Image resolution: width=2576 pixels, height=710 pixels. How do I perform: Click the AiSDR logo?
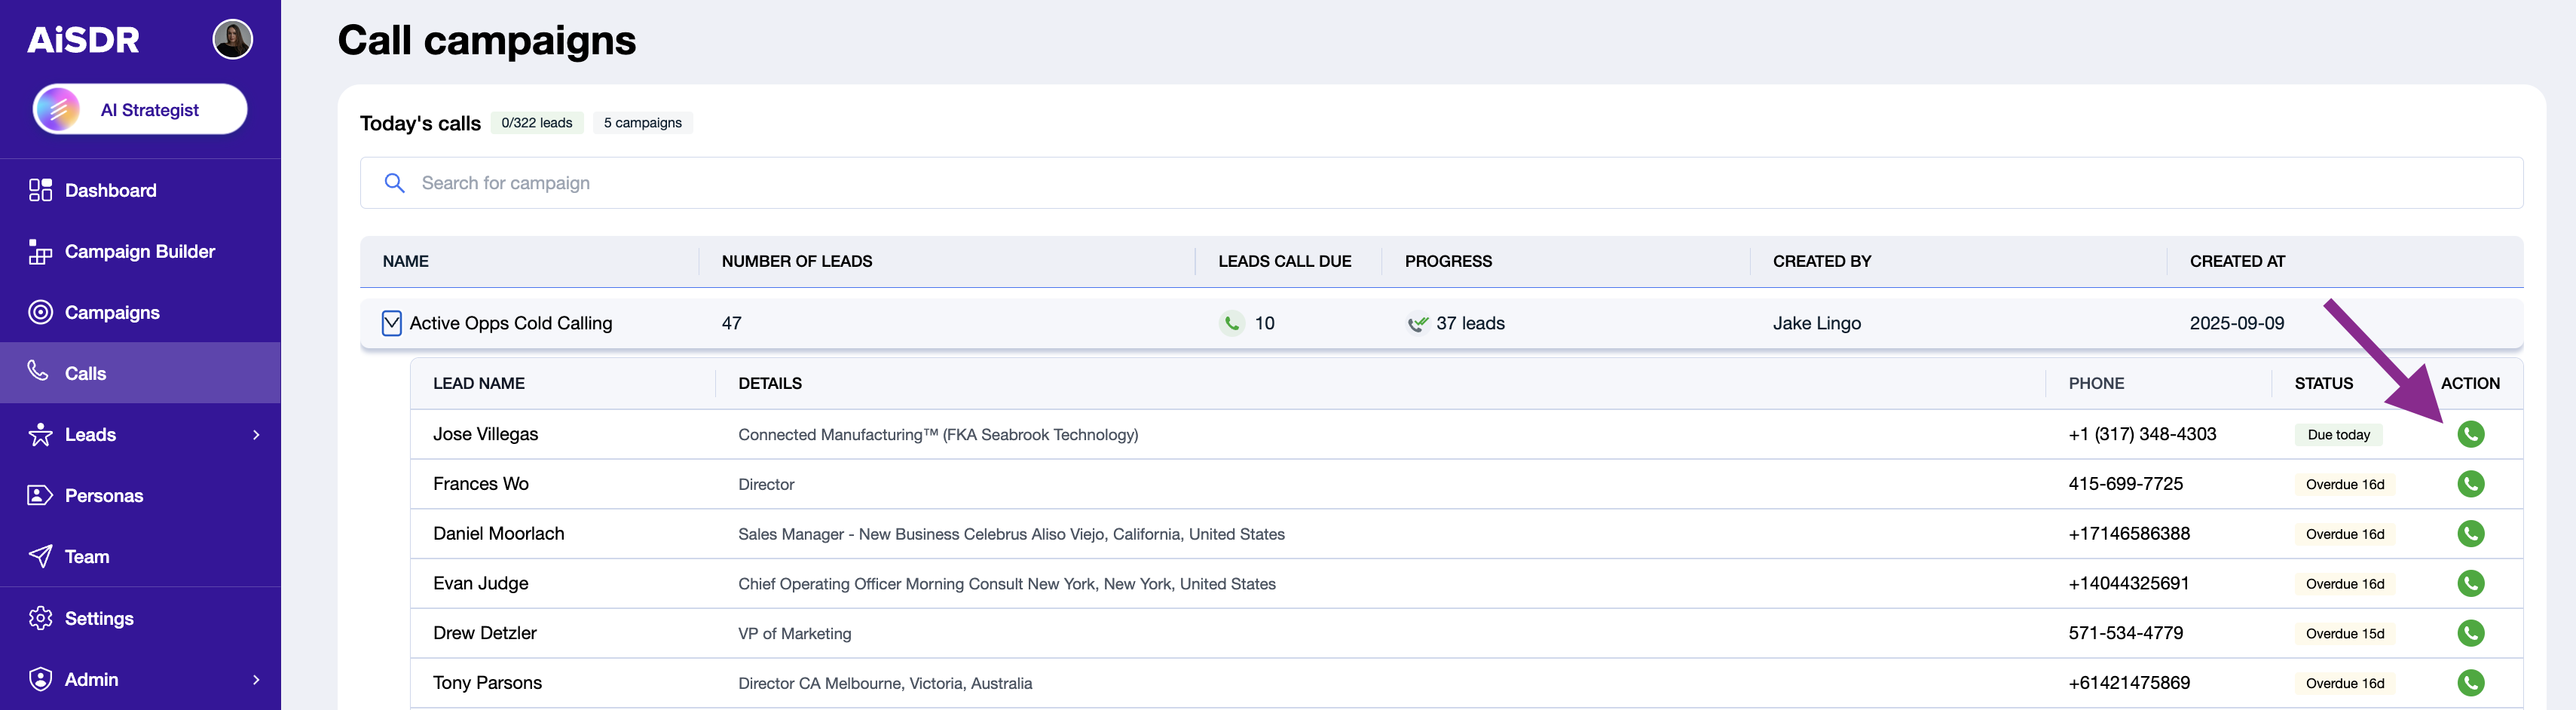tap(83, 40)
